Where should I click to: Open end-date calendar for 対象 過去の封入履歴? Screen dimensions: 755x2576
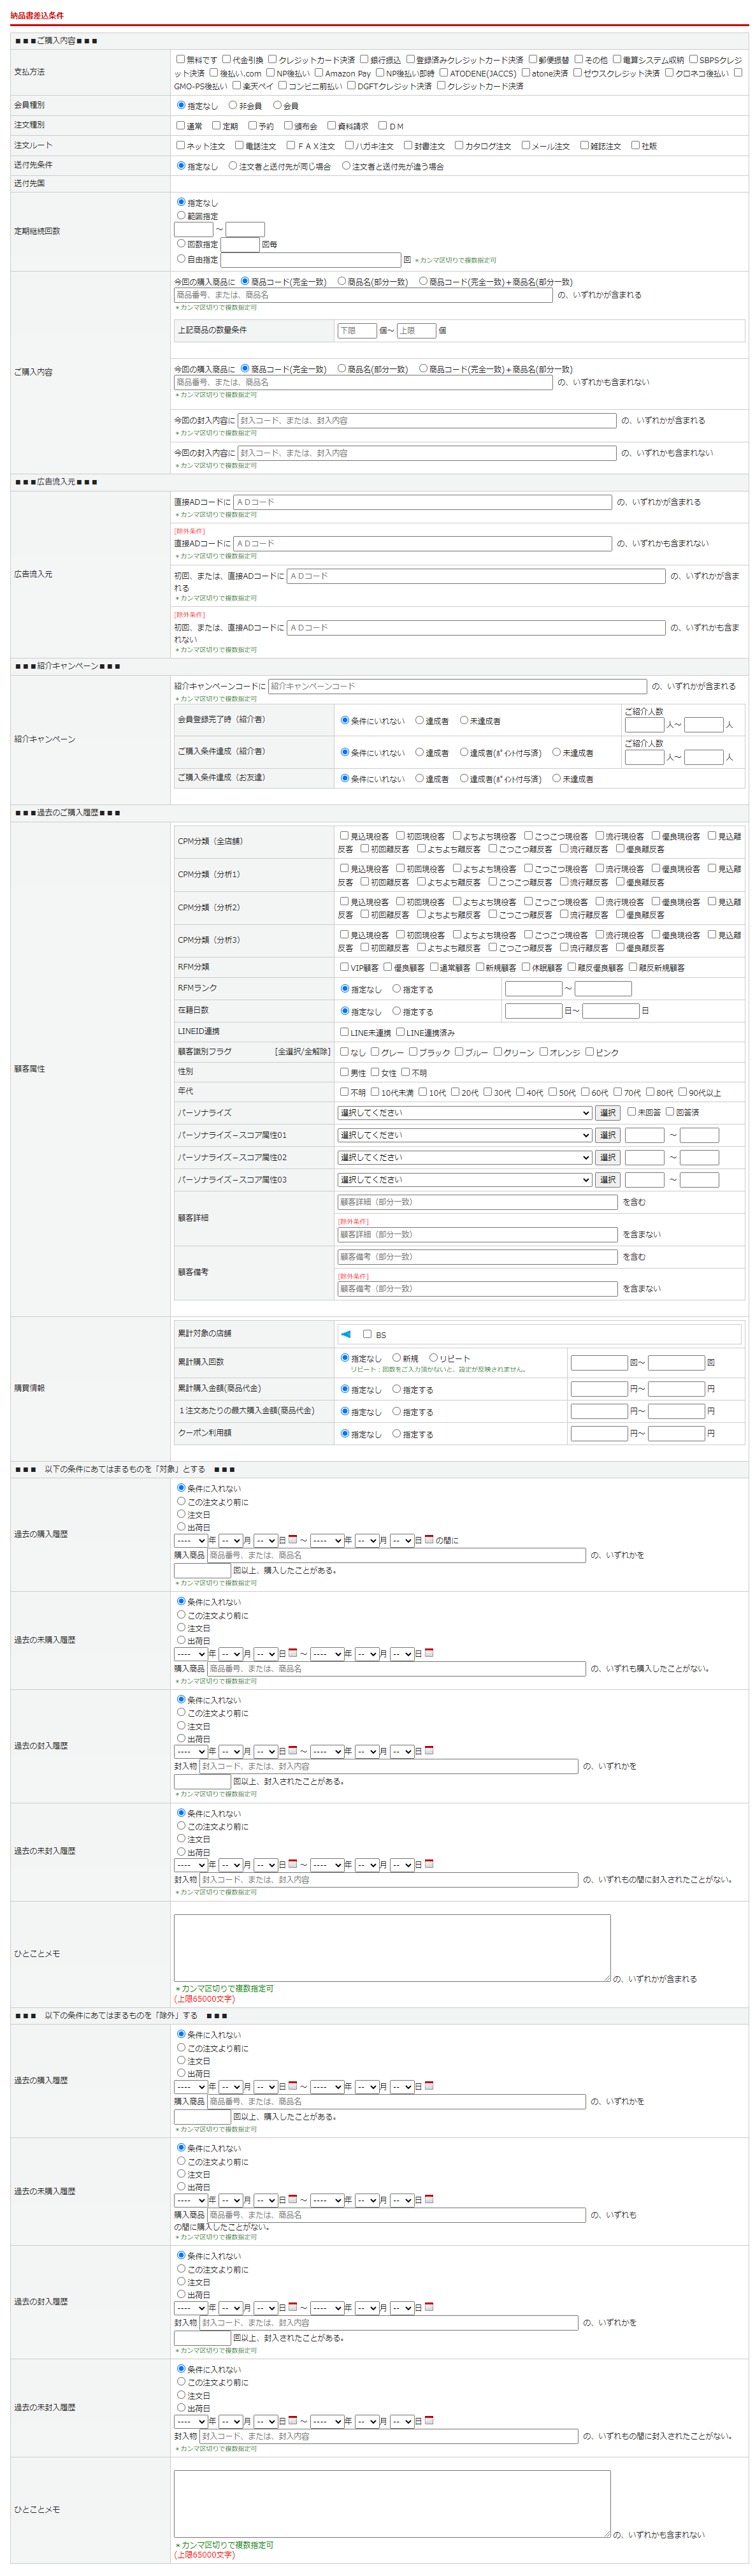click(429, 1751)
